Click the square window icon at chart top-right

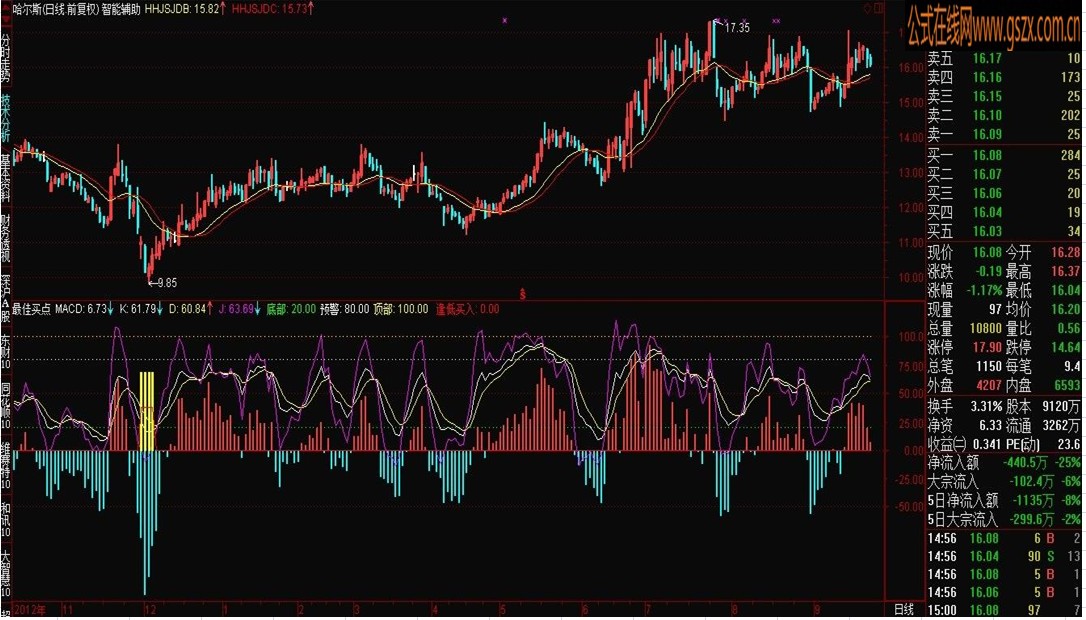tap(879, 8)
